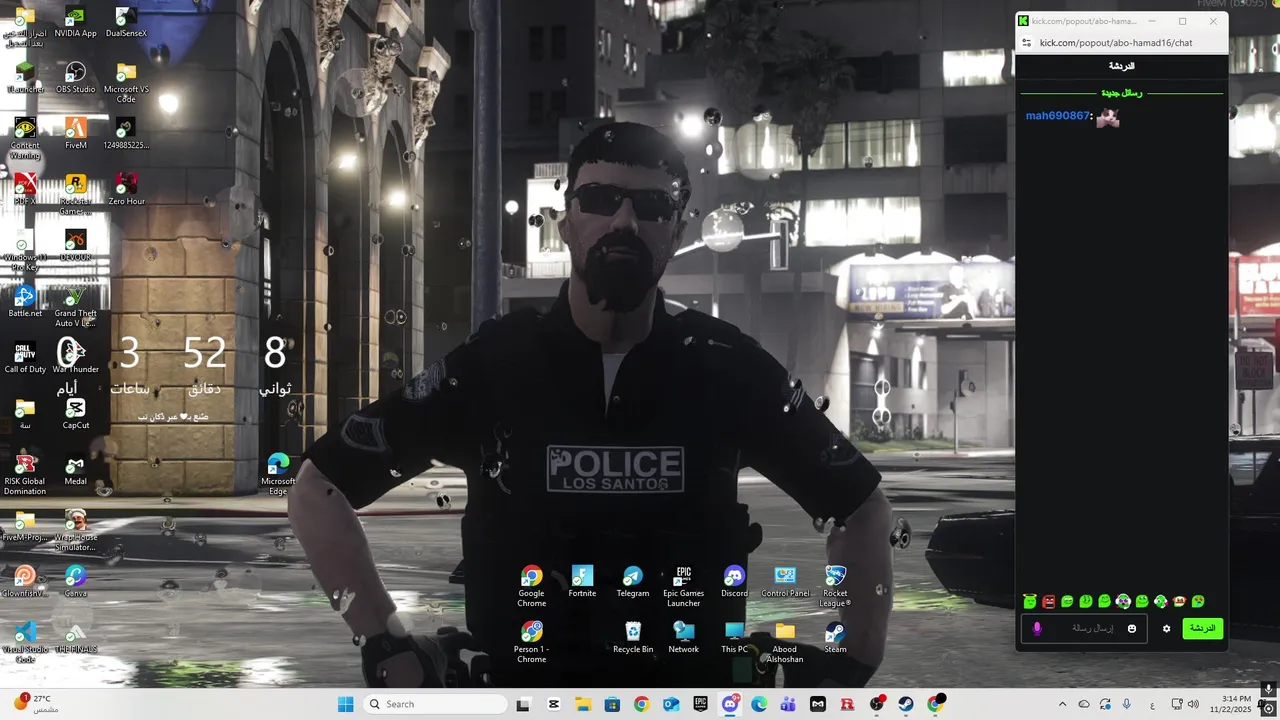Open PDF X desktop icon

pyautogui.click(x=25, y=190)
